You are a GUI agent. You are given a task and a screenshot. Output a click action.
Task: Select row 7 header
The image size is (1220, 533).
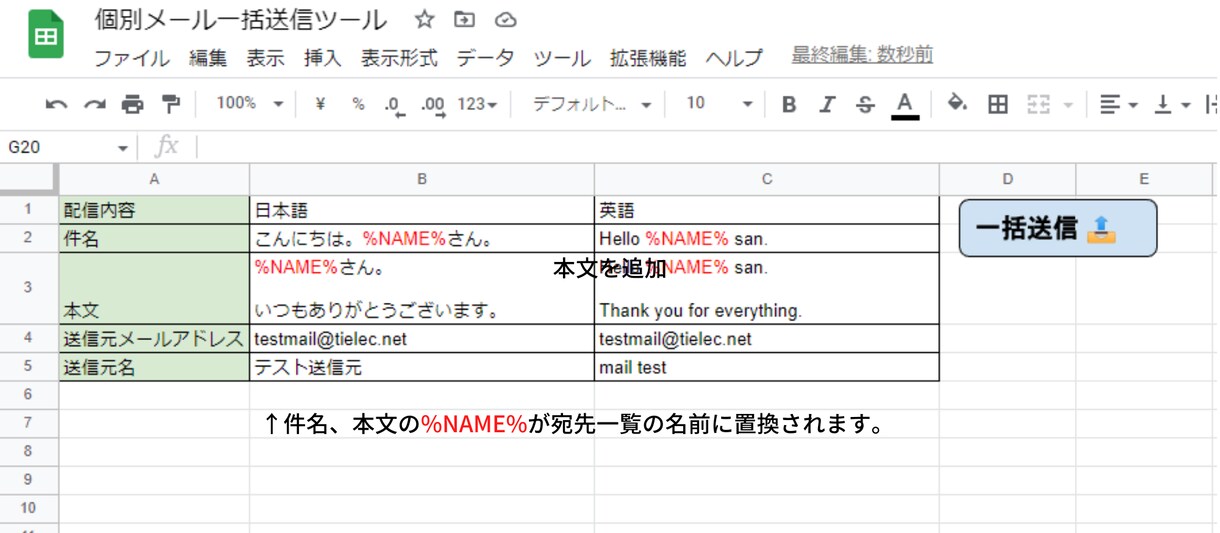(x=29, y=423)
